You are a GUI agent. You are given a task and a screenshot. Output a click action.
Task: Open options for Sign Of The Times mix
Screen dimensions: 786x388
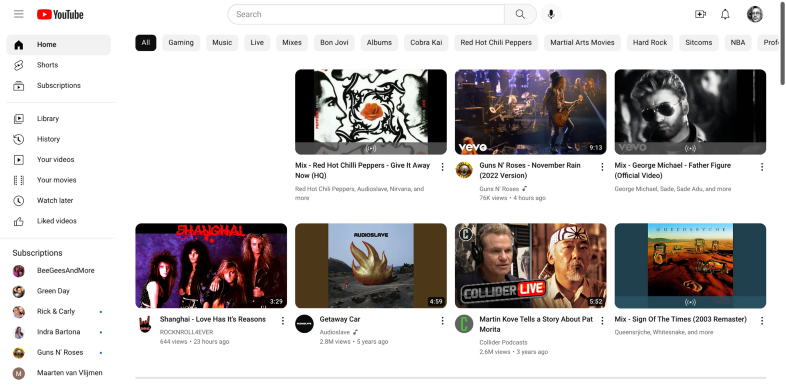[x=761, y=321]
